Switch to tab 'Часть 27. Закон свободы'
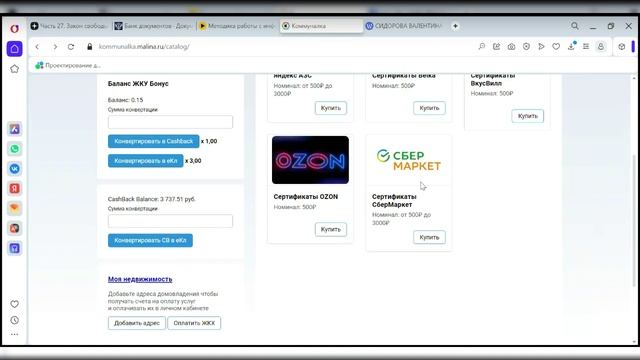640x360 pixels. coord(69,26)
